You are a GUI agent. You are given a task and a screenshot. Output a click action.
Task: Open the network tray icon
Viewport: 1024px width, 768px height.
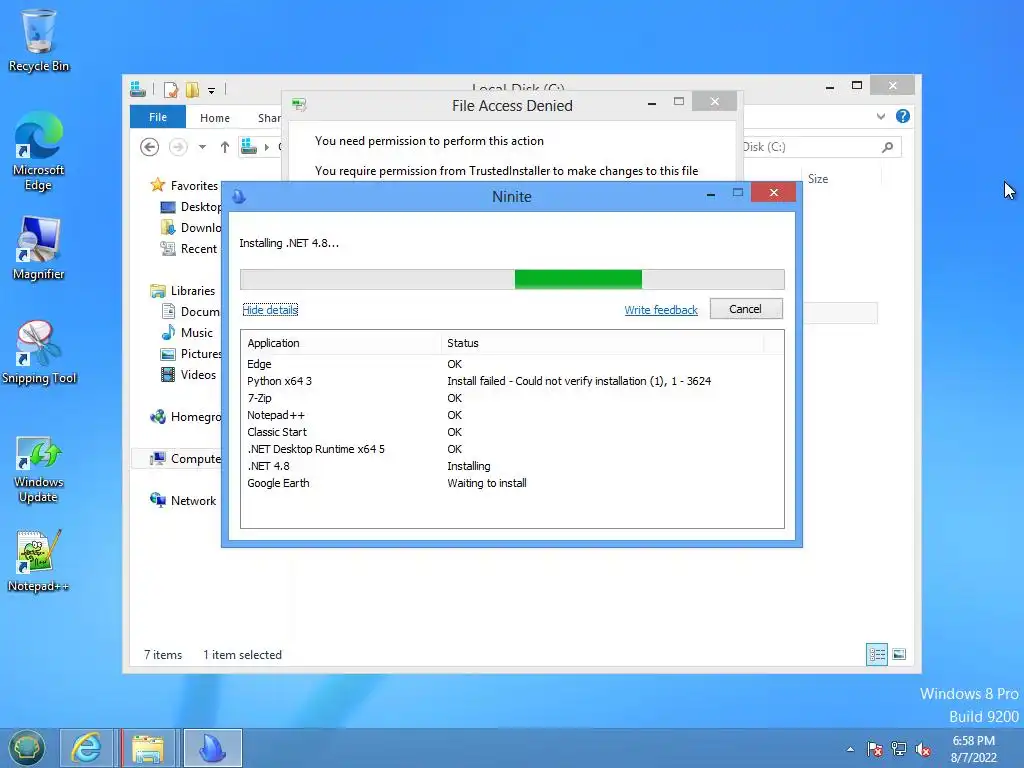click(899, 749)
